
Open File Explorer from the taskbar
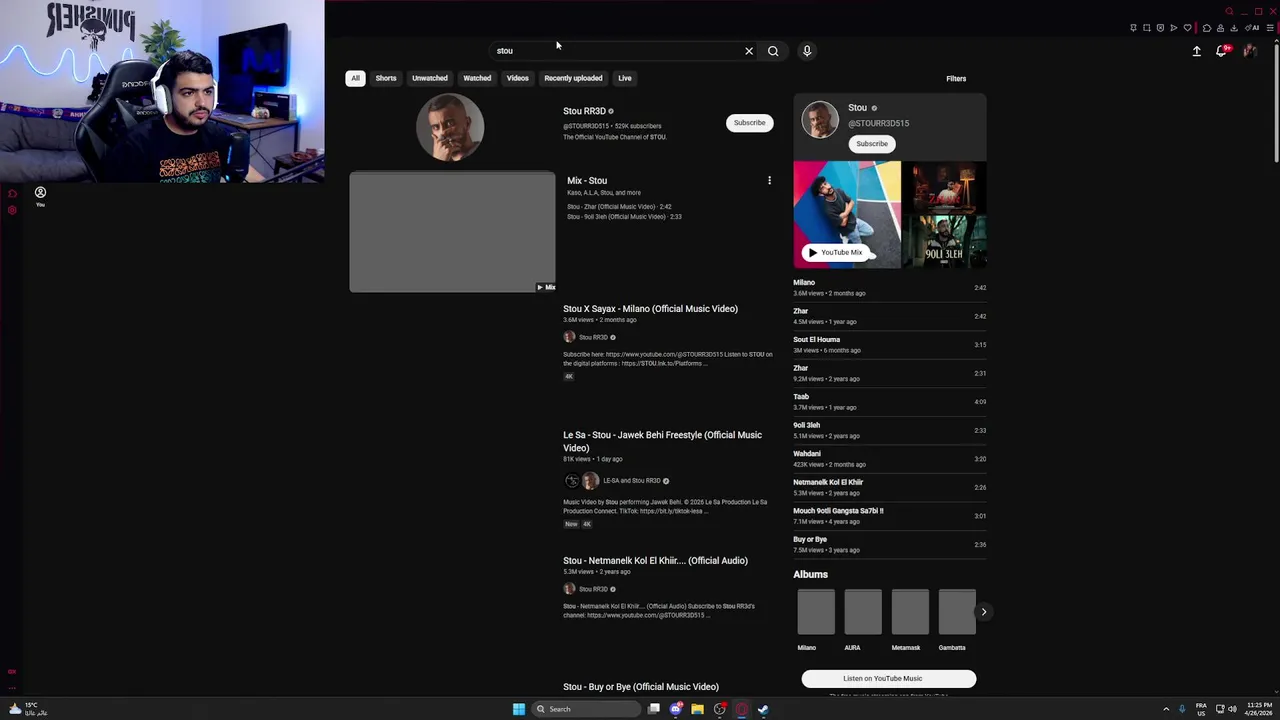(x=698, y=709)
